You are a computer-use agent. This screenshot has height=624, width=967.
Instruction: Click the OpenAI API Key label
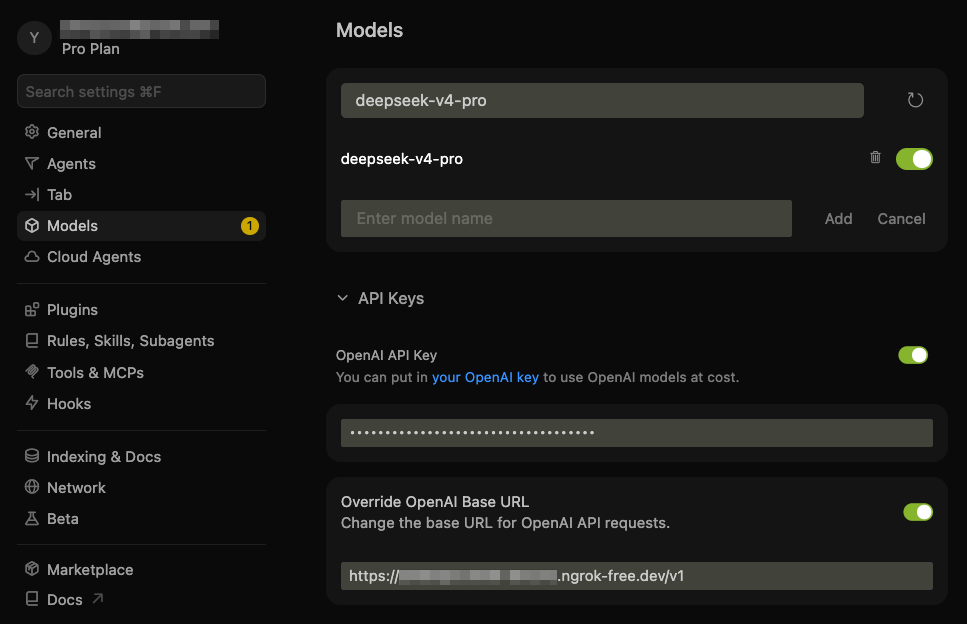386,355
